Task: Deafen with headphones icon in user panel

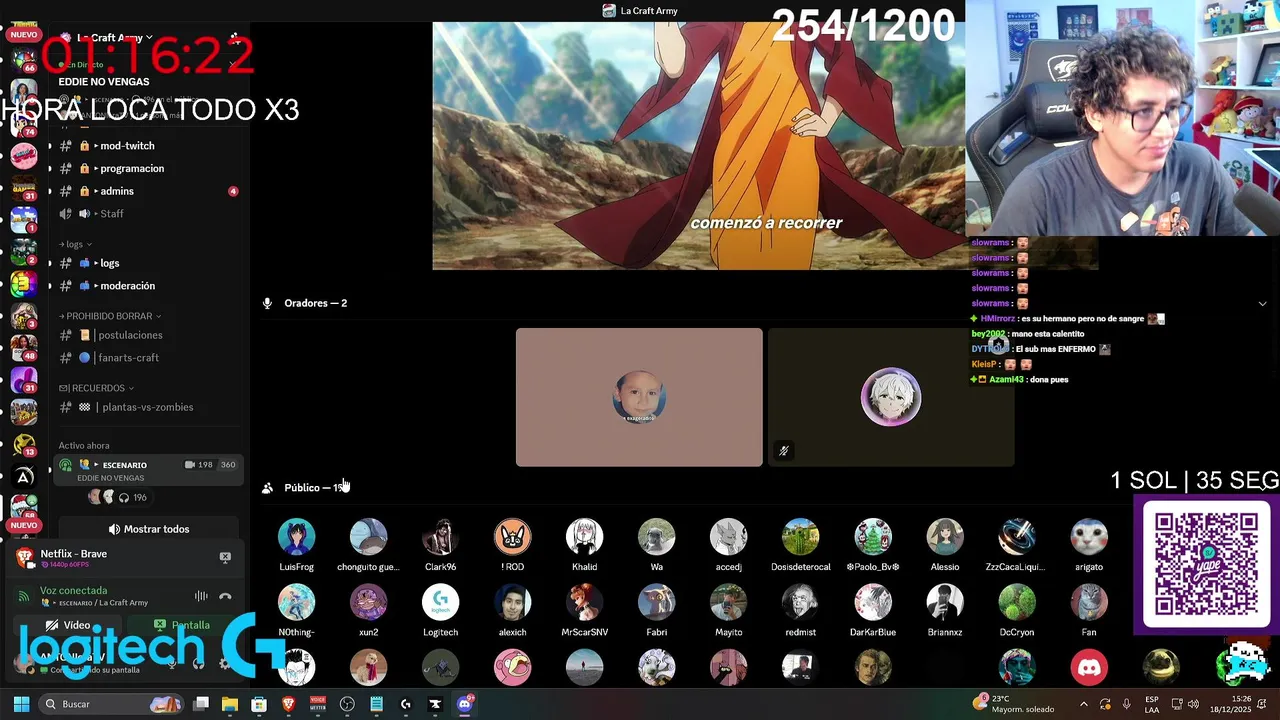Action: pyautogui.click(x=198, y=663)
